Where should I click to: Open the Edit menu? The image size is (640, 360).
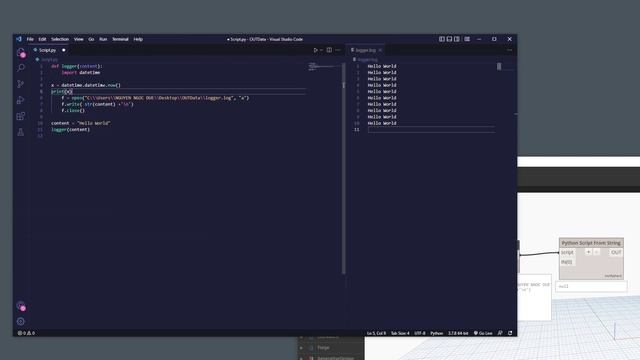click(x=42, y=39)
